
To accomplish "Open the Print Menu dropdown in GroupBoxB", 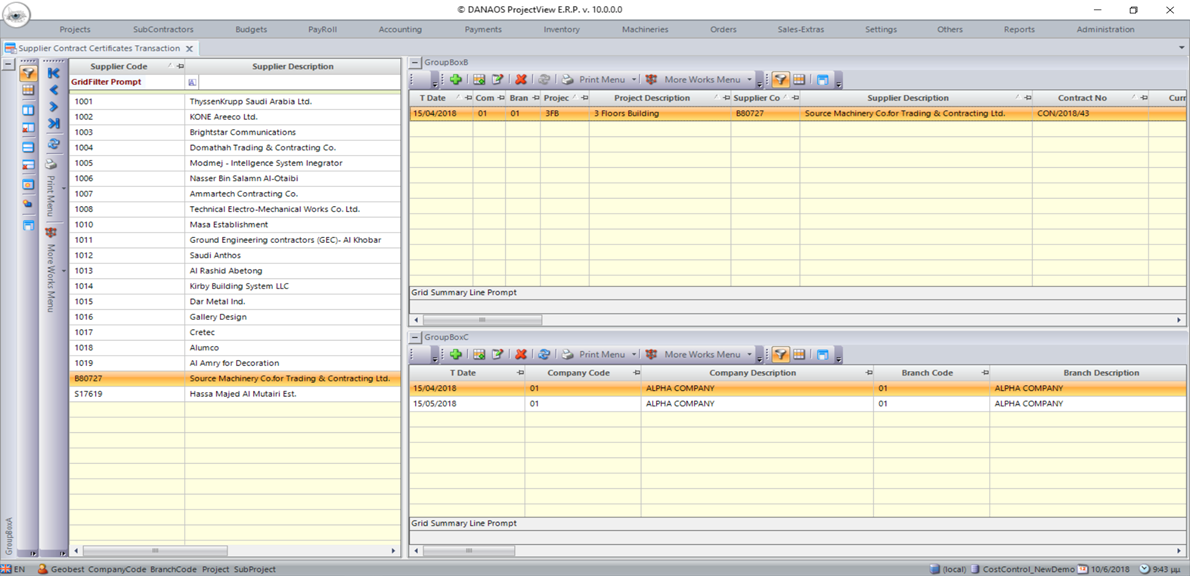I will (x=634, y=79).
